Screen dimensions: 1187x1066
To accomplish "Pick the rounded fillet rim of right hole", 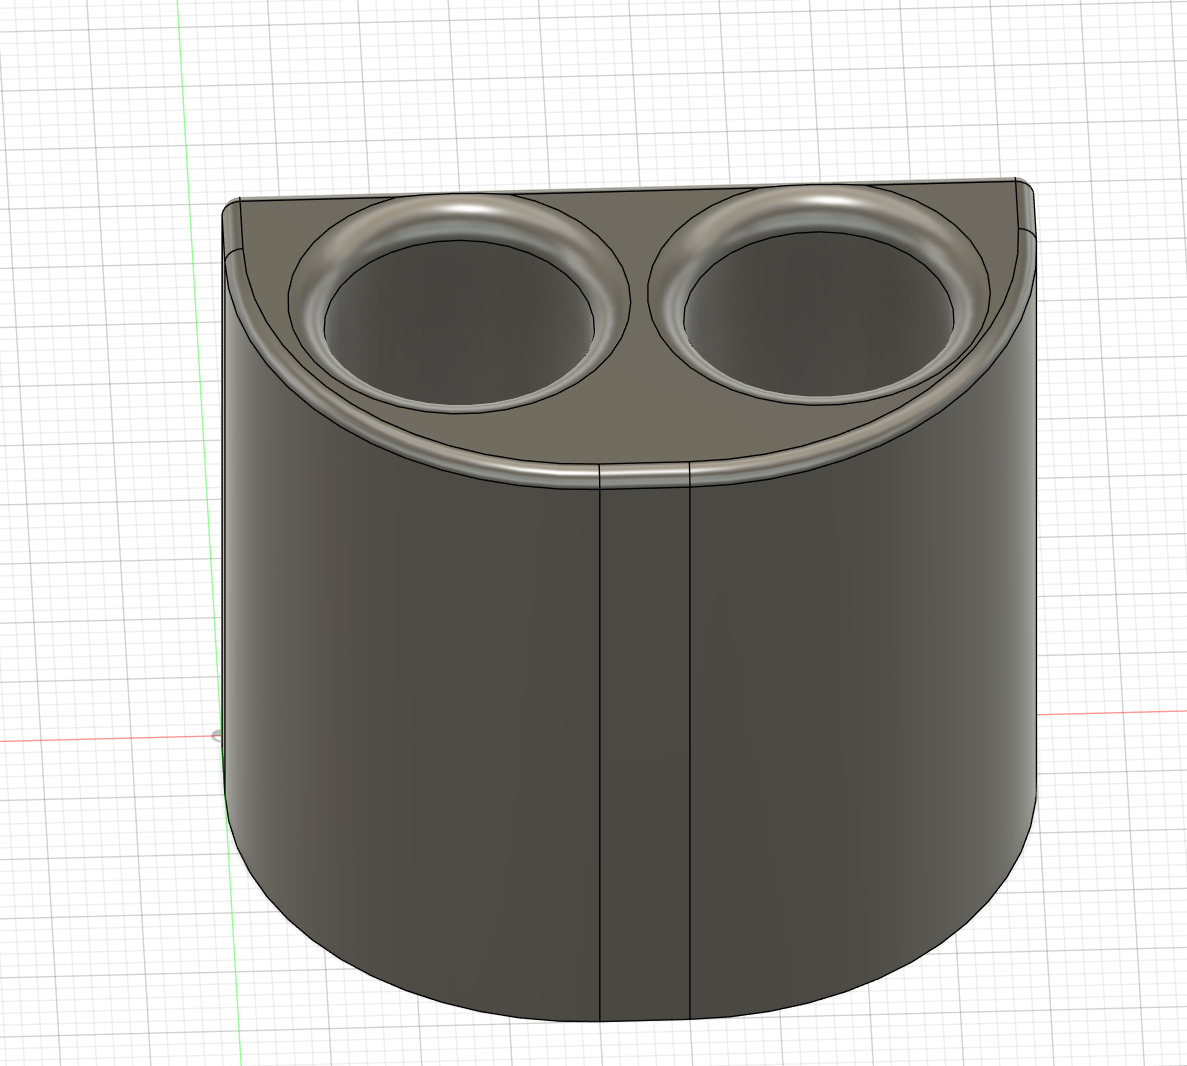I will [x=821, y=208].
